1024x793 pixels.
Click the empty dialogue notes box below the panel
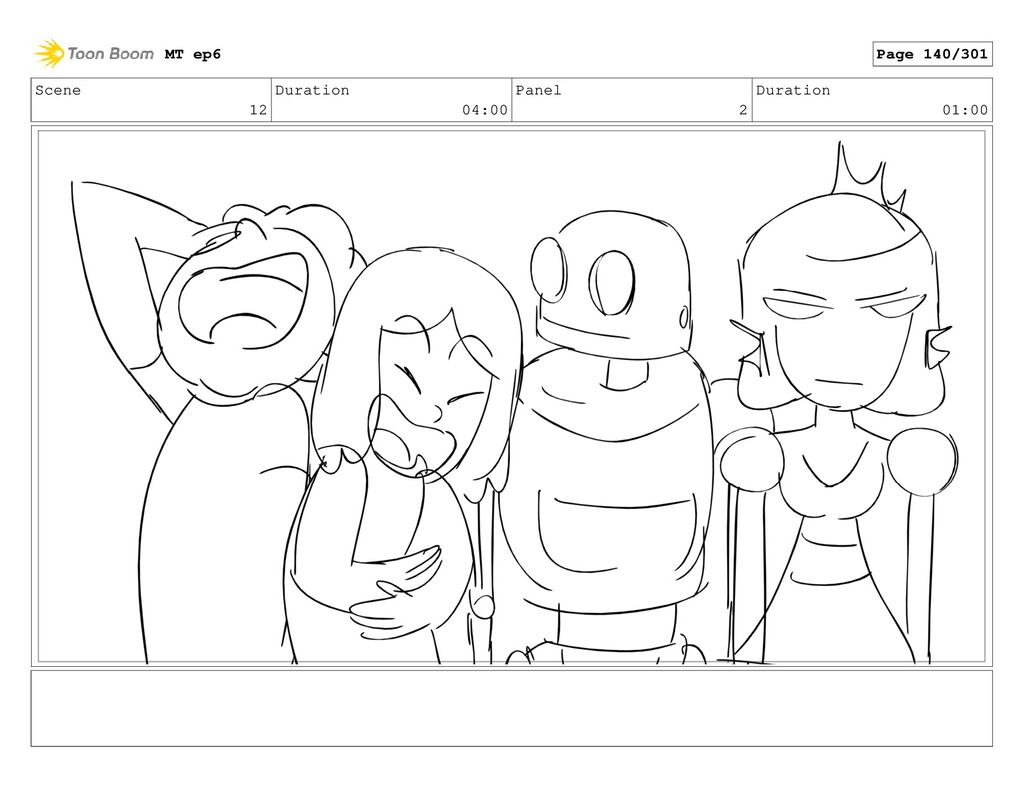tap(511, 708)
